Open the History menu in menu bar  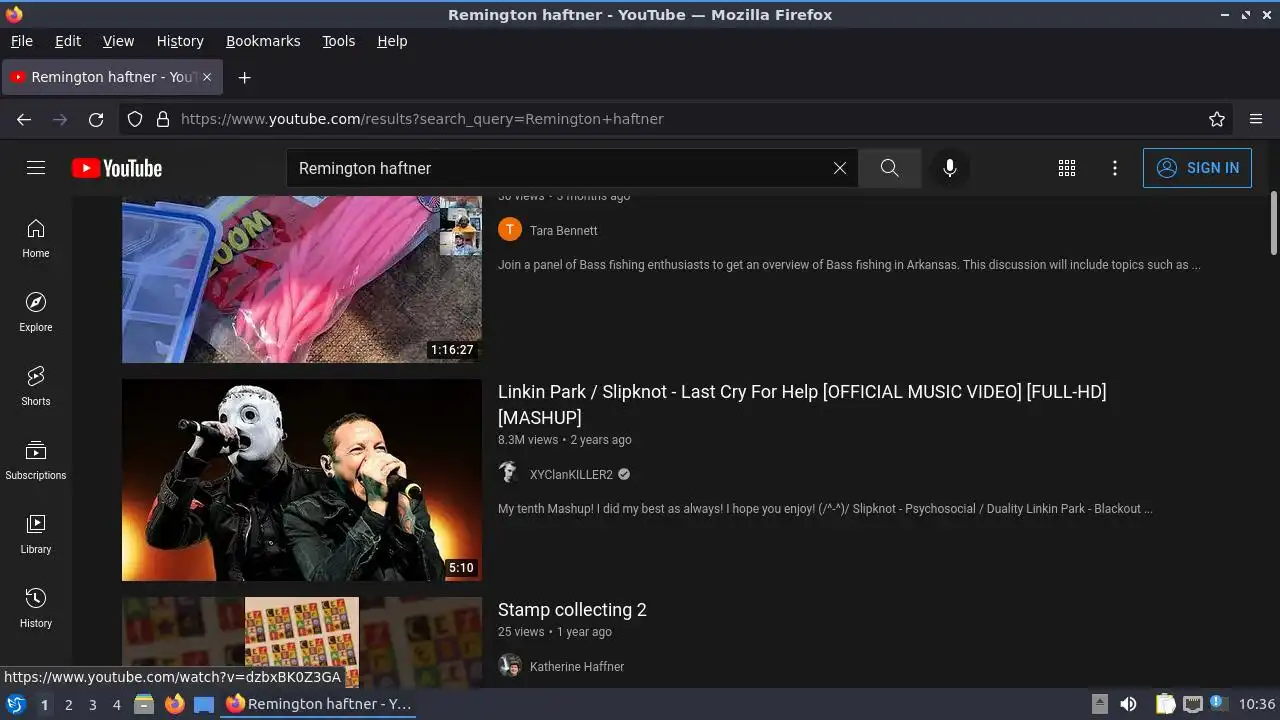click(x=180, y=41)
